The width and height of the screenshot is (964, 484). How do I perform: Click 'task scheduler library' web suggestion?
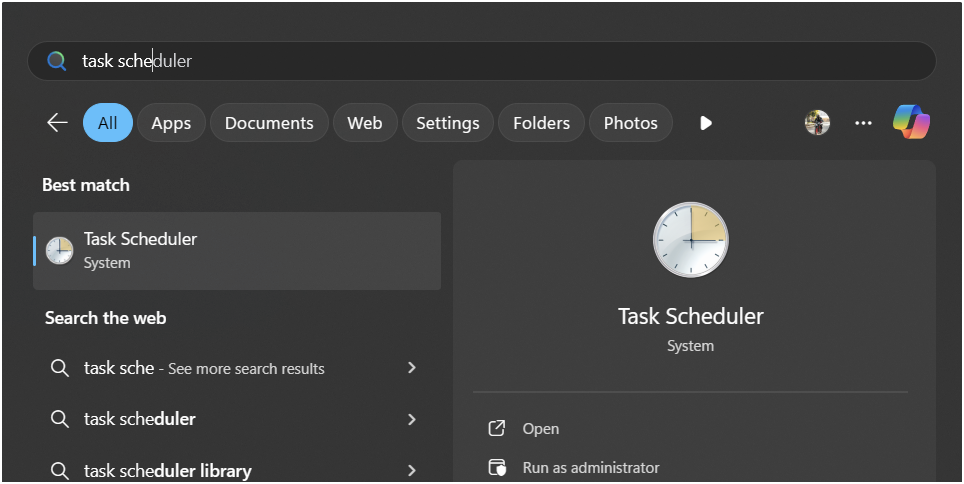168,471
